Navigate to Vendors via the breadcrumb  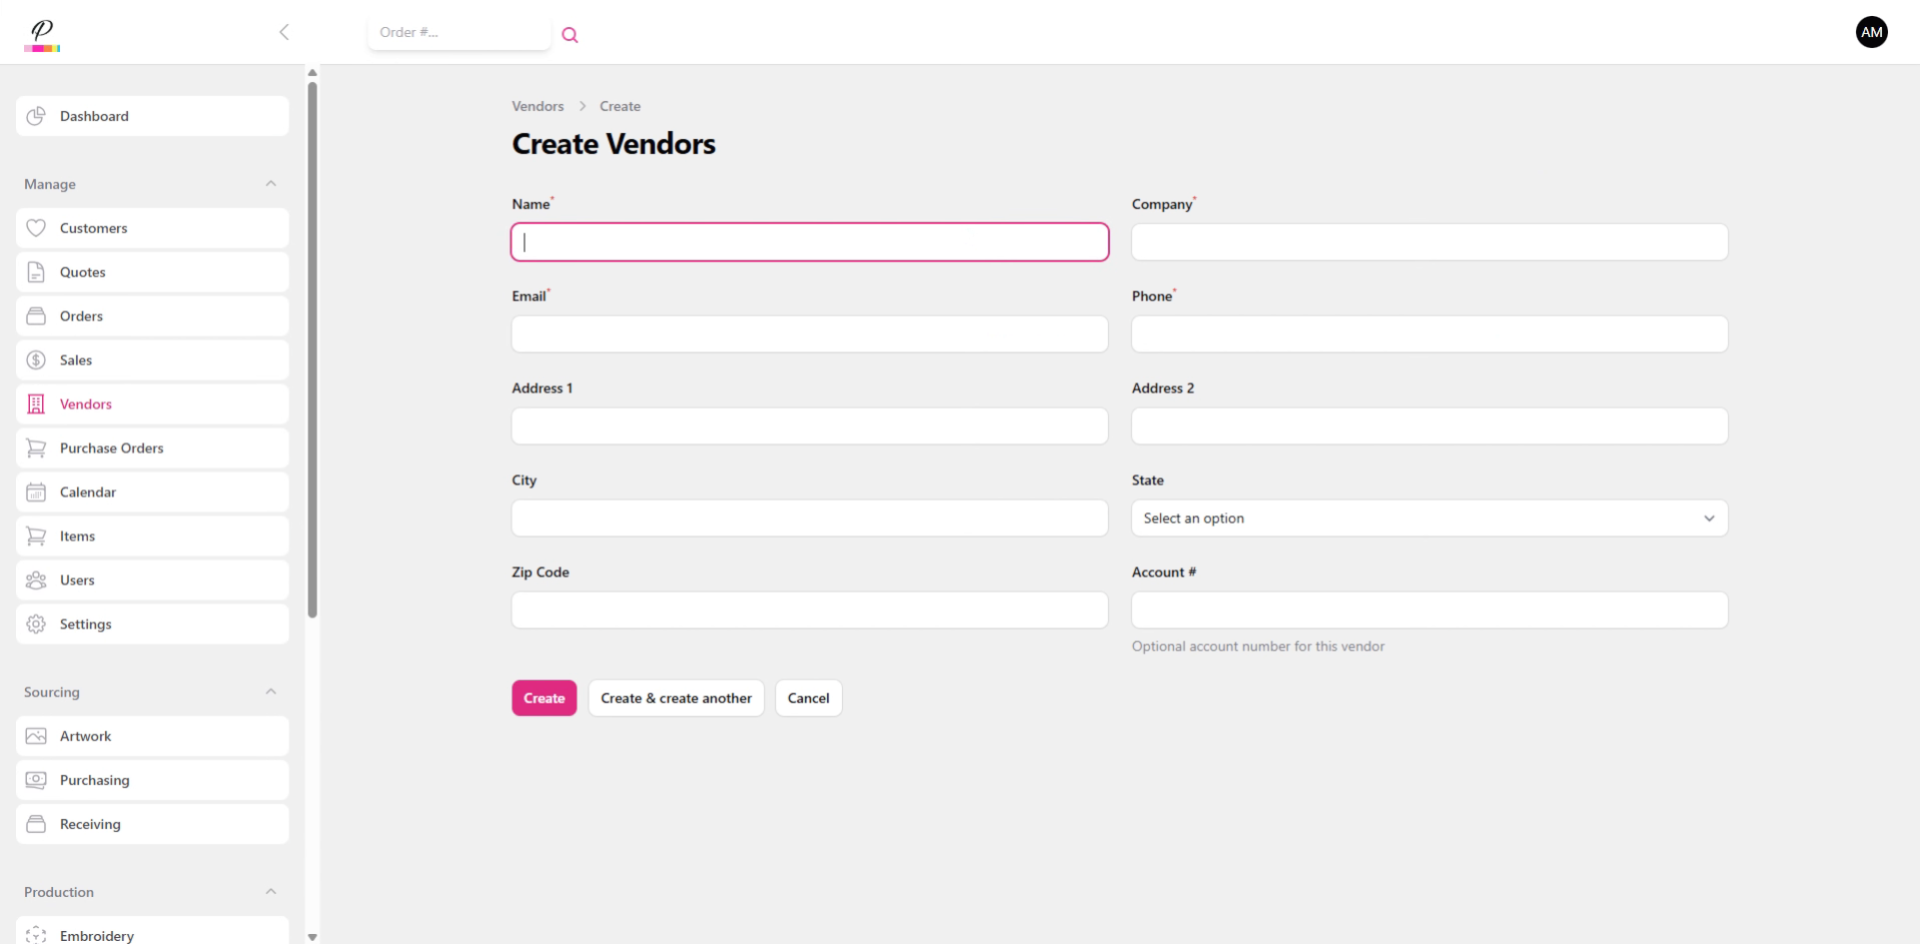pyautogui.click(x=537, y=106)
